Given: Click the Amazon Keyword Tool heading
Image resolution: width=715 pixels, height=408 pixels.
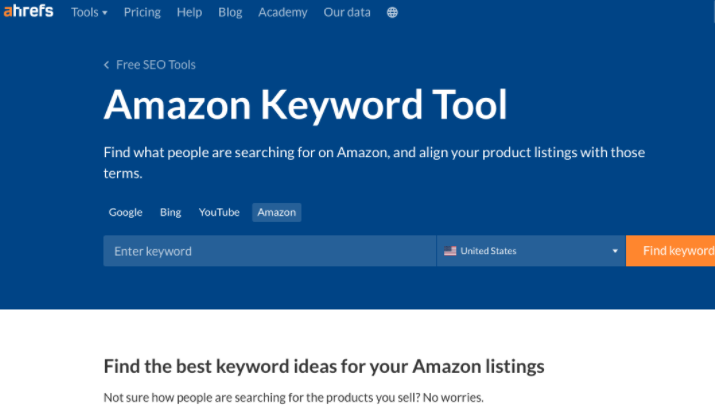Looking at the screenshot, I should click(x=305, y=105).
